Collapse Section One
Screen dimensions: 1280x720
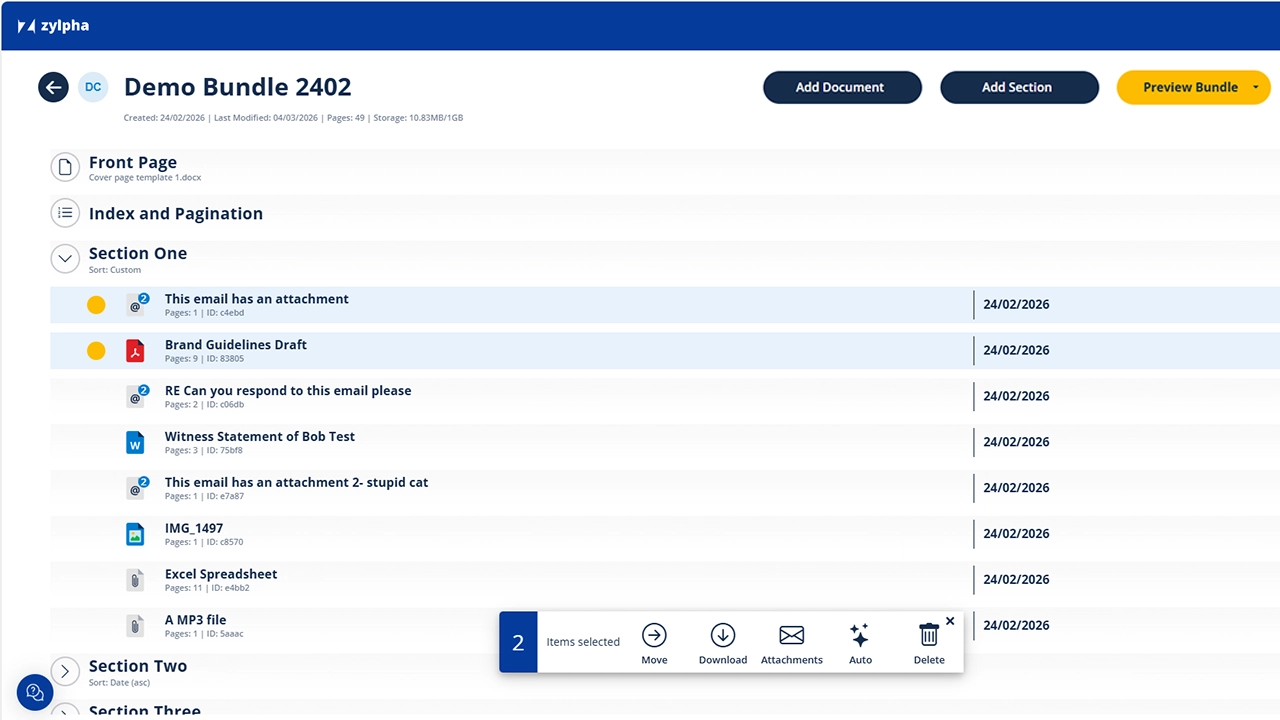pyautogui.click(x=65, y=258)
